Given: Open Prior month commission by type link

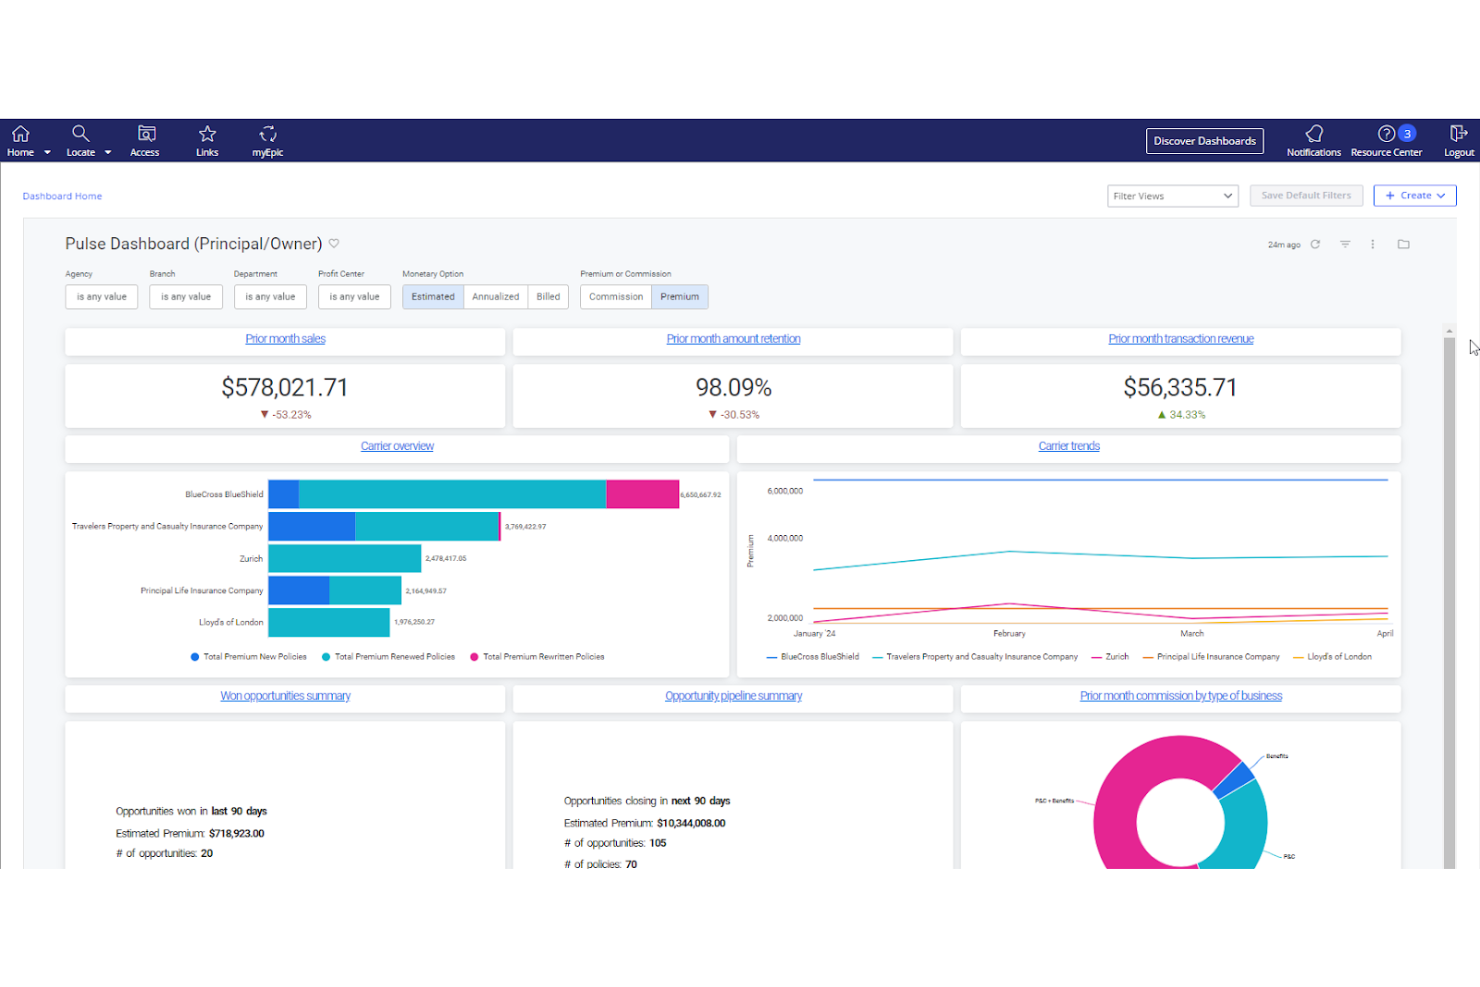Looking at the screenshot, I should pyautogui.click(x=1181, y=696).
